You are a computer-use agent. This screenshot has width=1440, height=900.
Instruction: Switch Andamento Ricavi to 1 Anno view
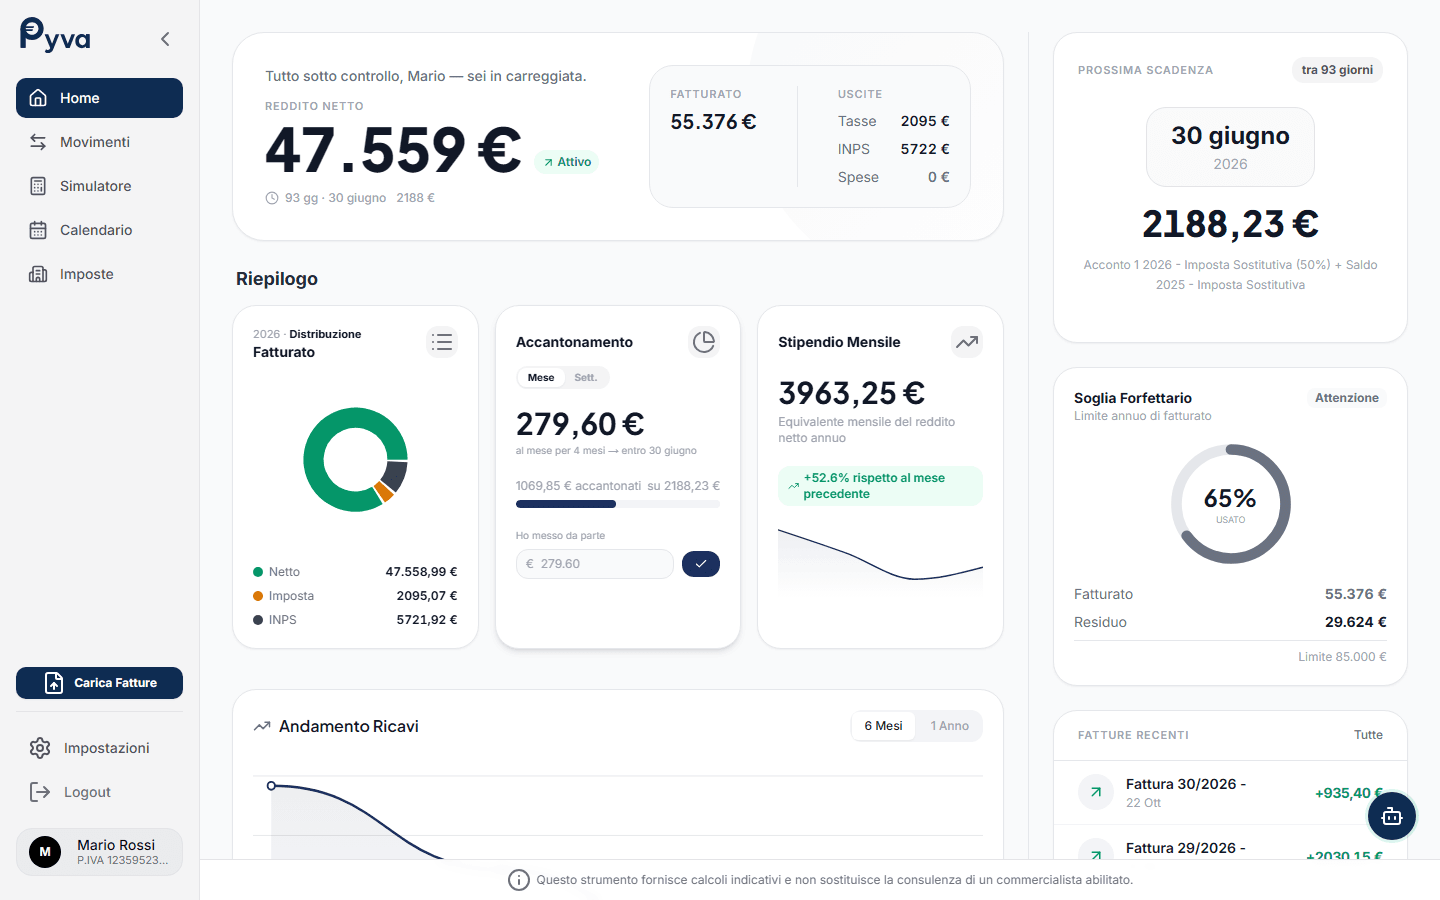(x=949, y=725)
